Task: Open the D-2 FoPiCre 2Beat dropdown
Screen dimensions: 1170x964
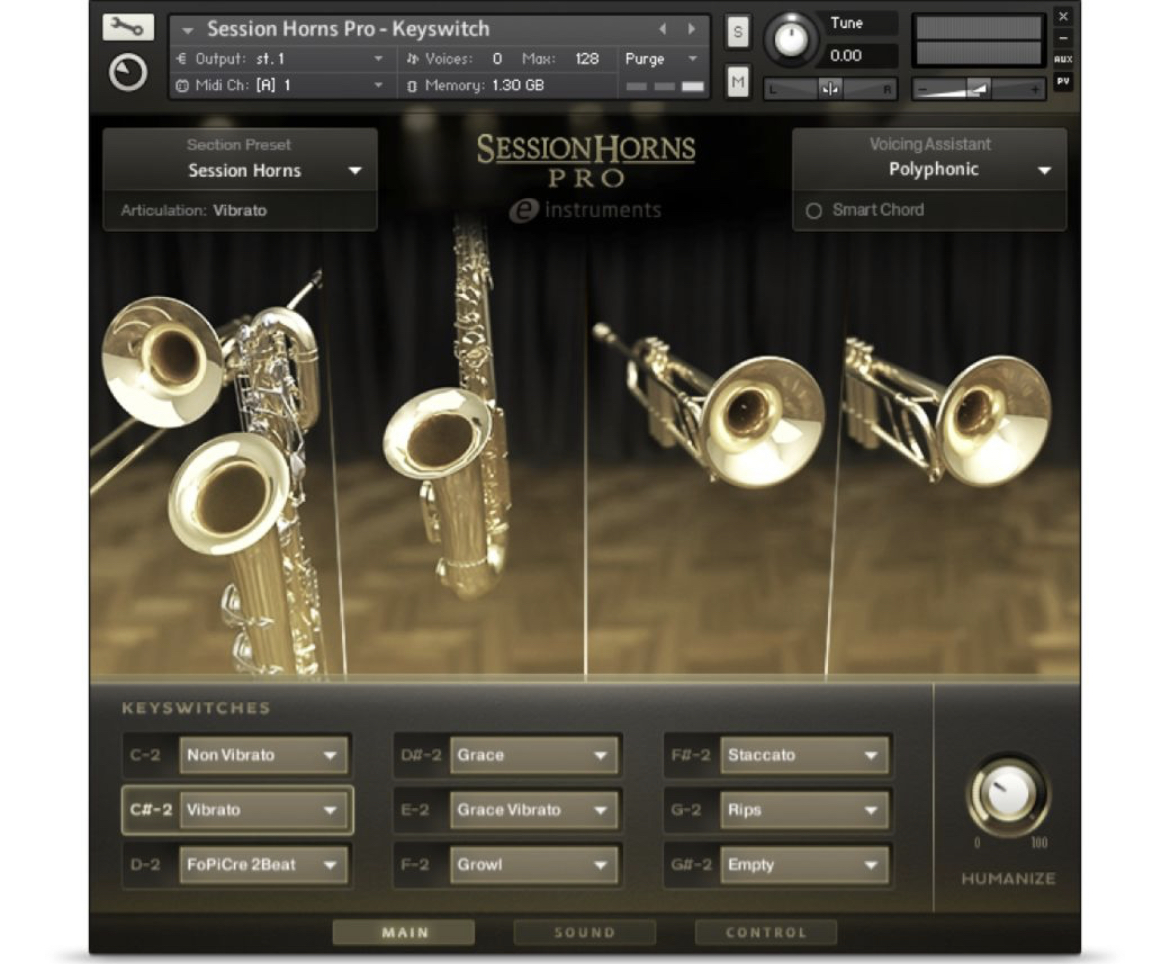Action: (x=263, y=865)
